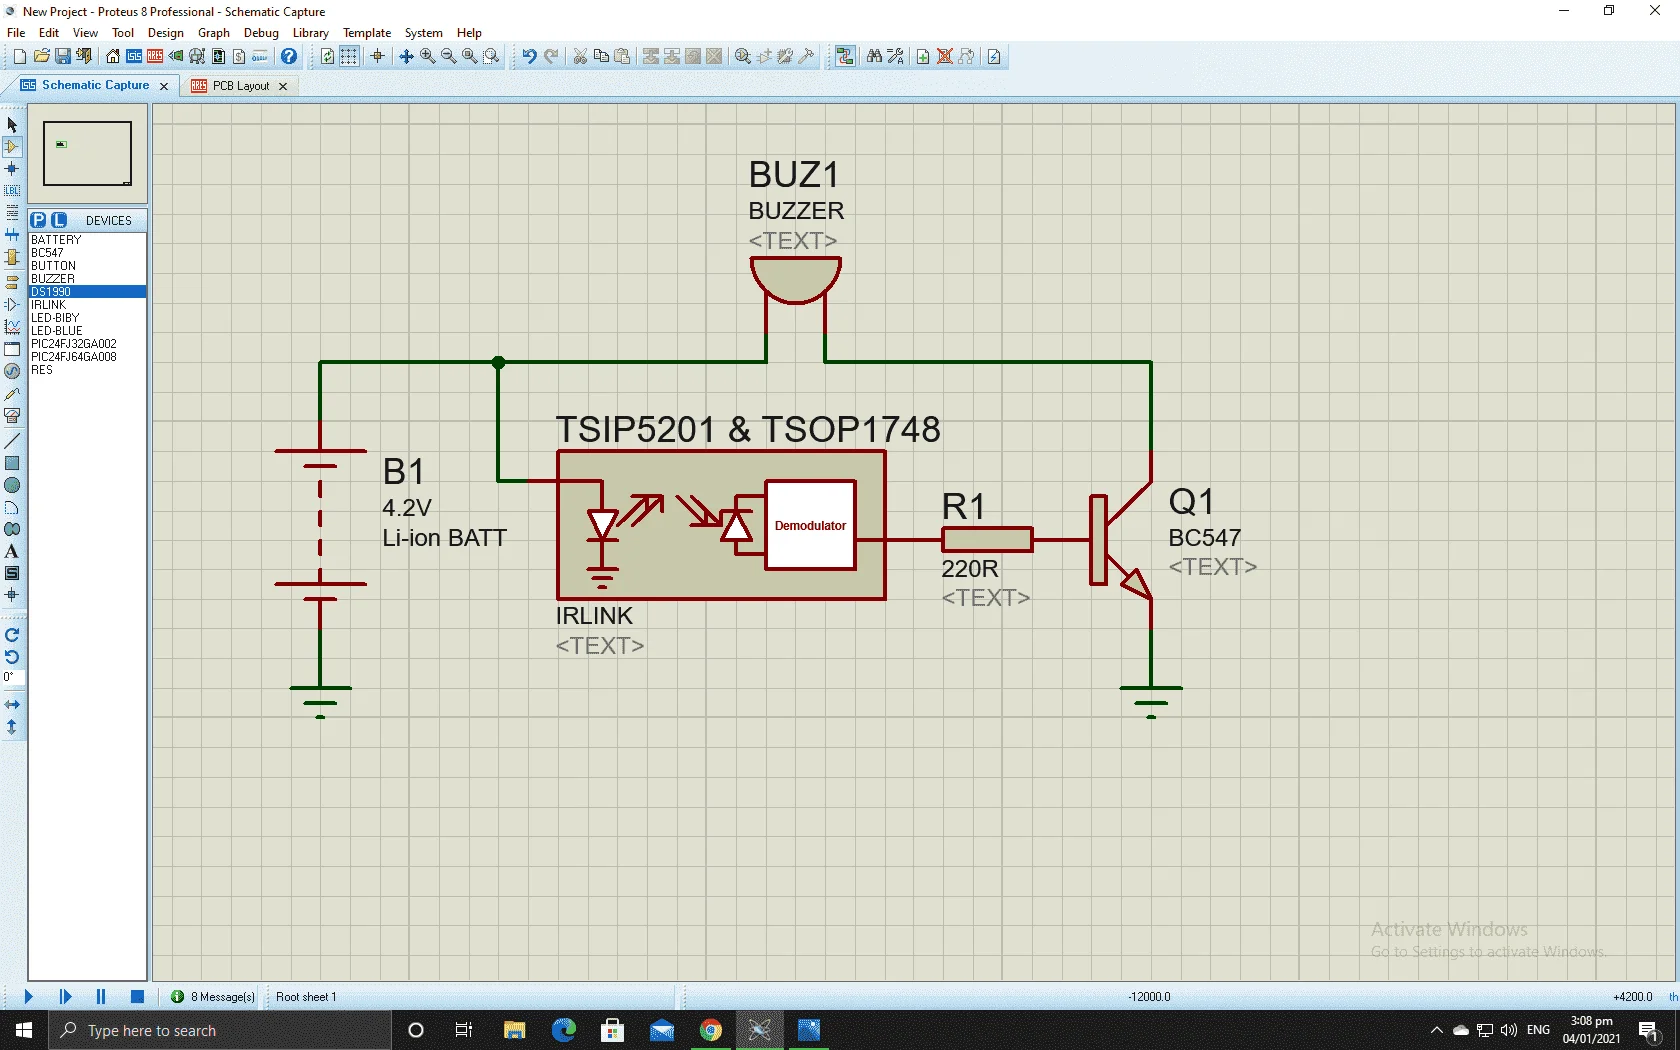This screenshot has height=1050, width=1680.
Task: Select LED-BLUE in the devices list
Action: [x=87, y=331]
